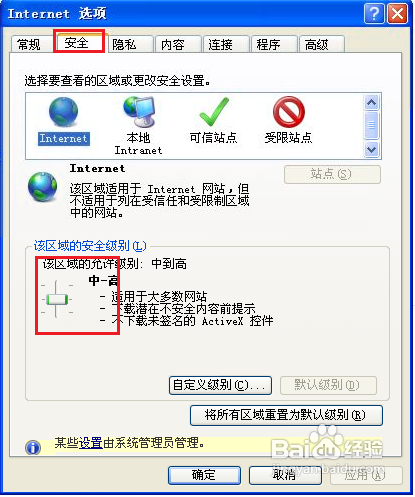The width and height of the screenshot is (415, 497).
Task: Click zone list scrollbar down arrow
Action: pos(371,149)
